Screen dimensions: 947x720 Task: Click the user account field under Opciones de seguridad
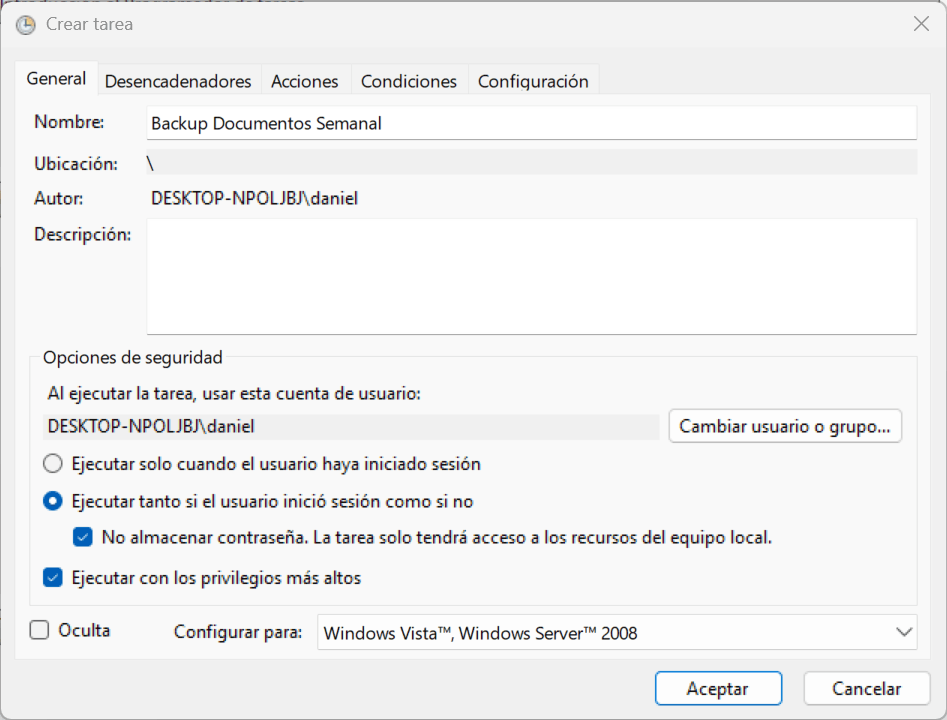[x=352, y=426]
